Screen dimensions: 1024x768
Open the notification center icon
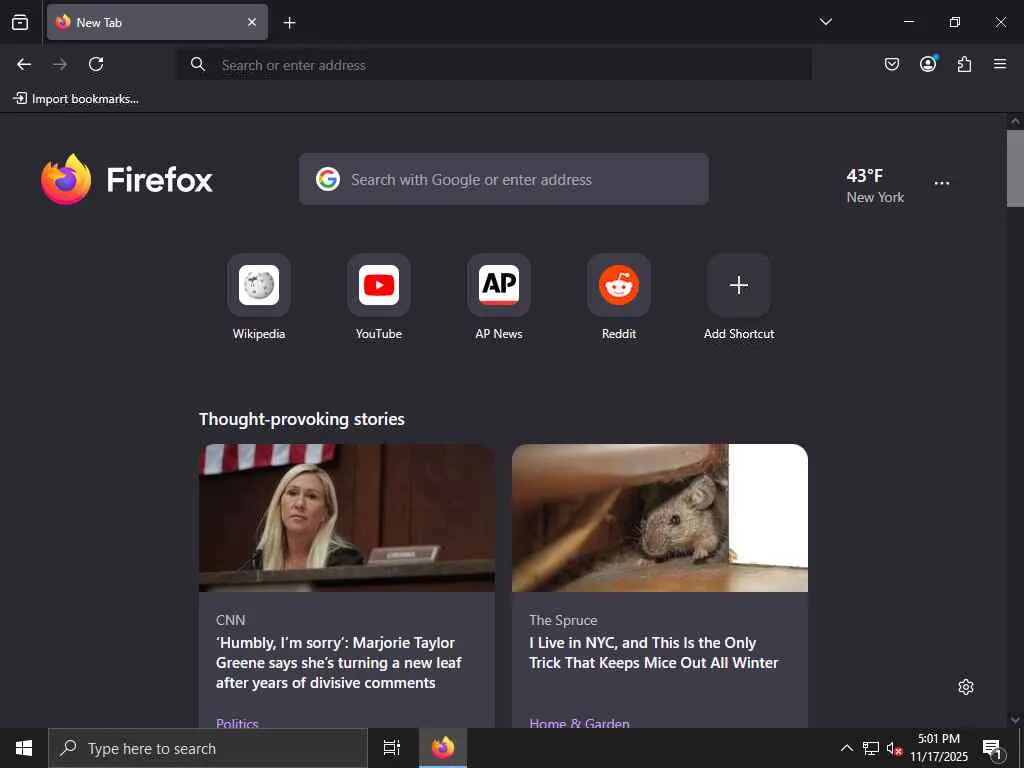tap(993, 748)
